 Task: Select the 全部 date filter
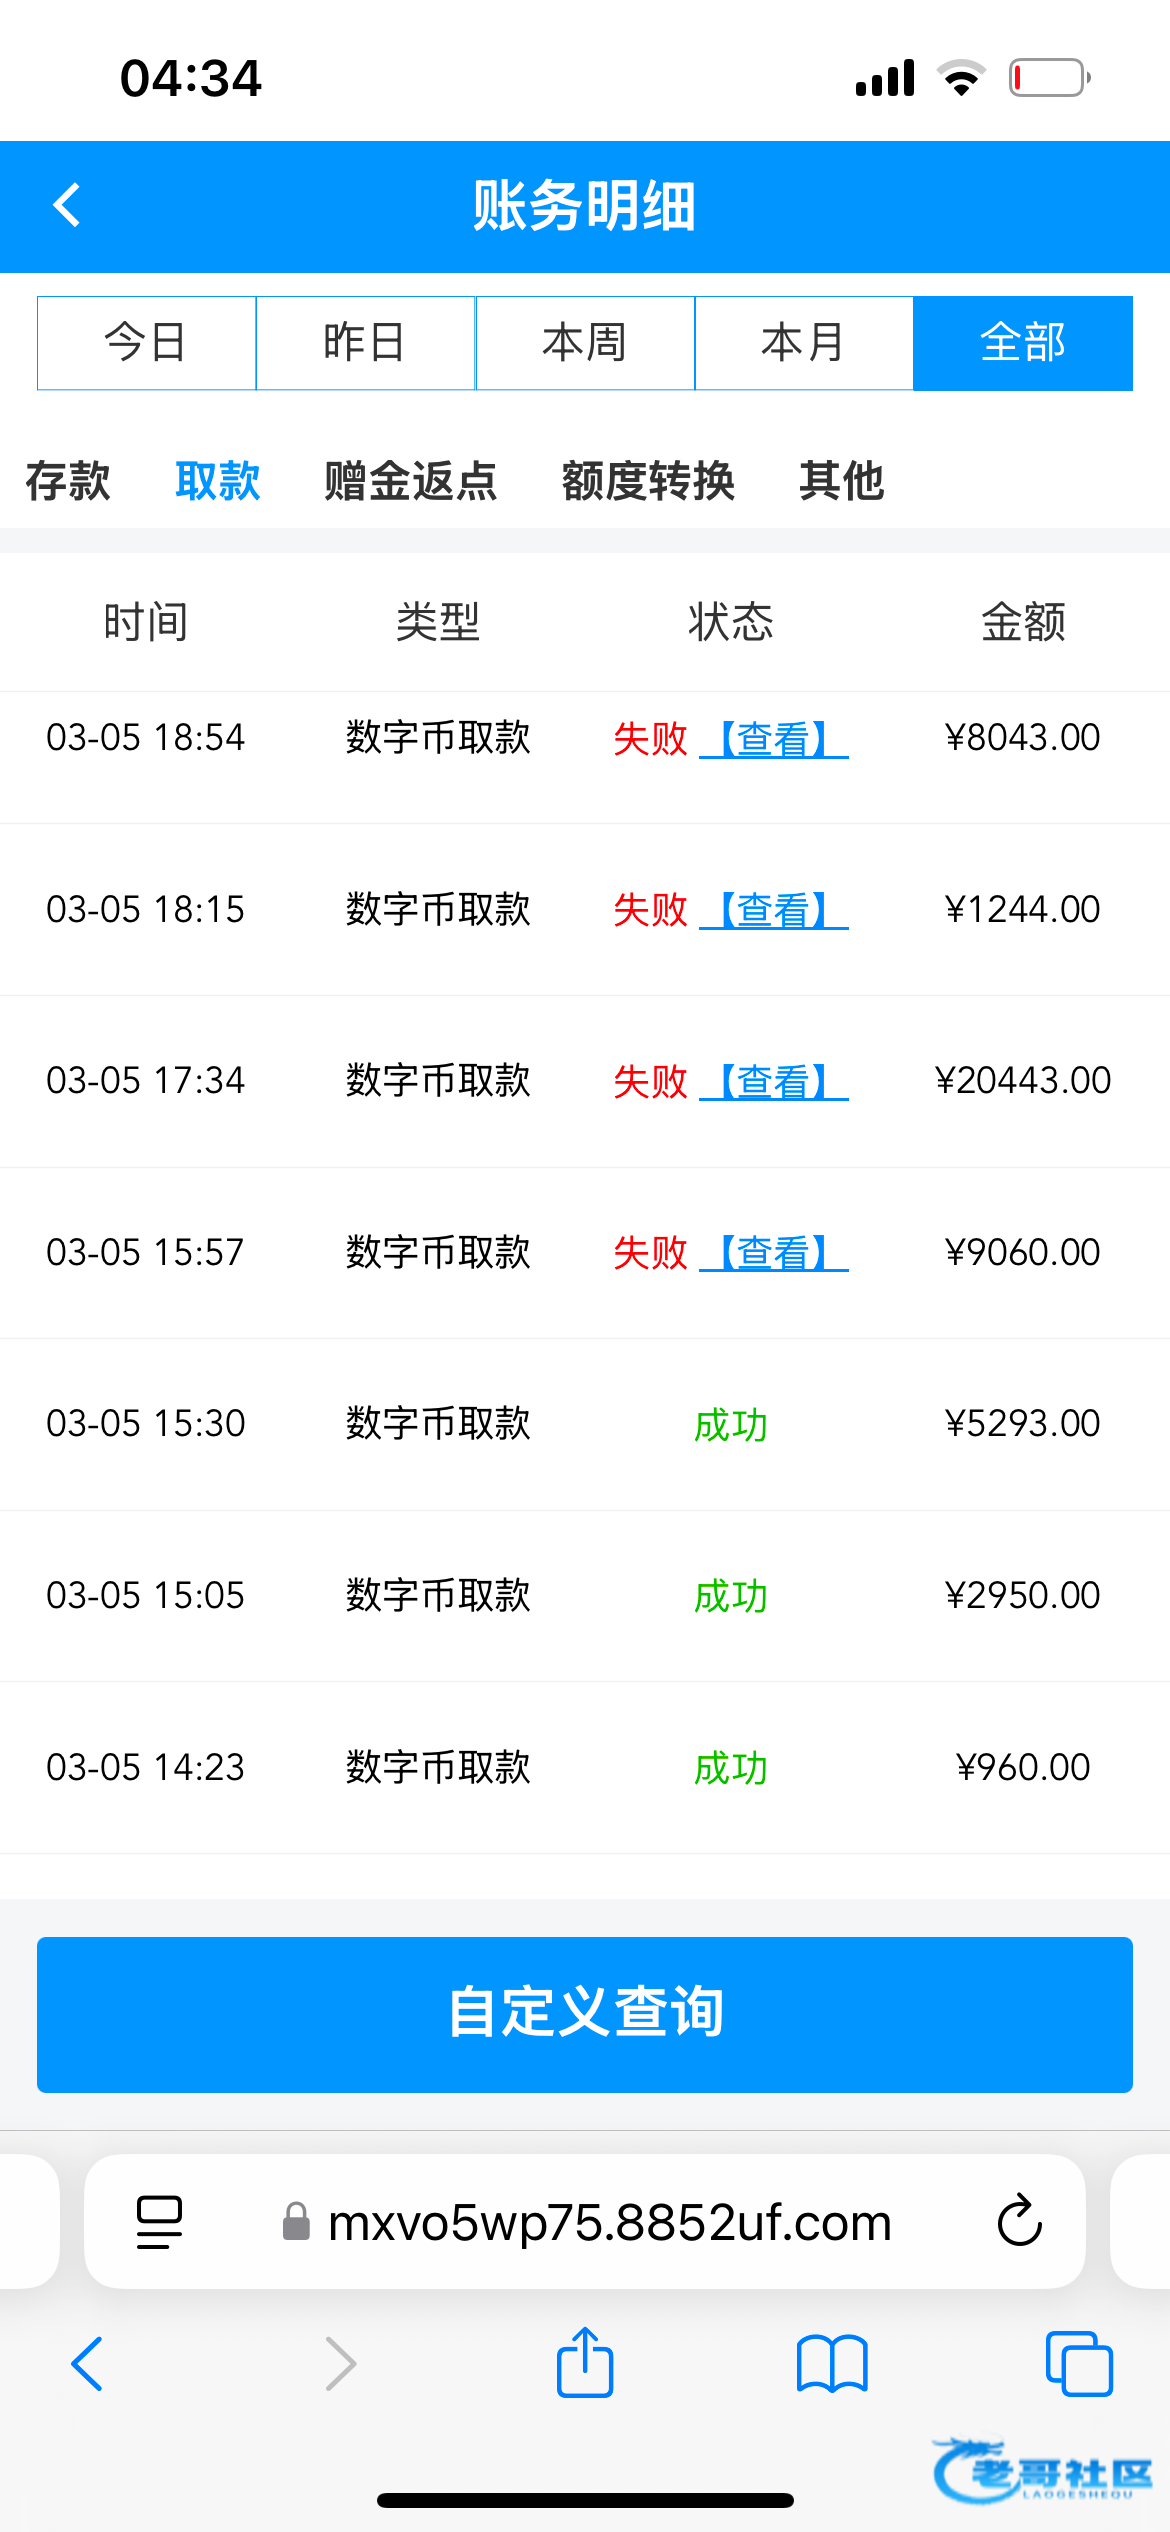[1023, 343]
